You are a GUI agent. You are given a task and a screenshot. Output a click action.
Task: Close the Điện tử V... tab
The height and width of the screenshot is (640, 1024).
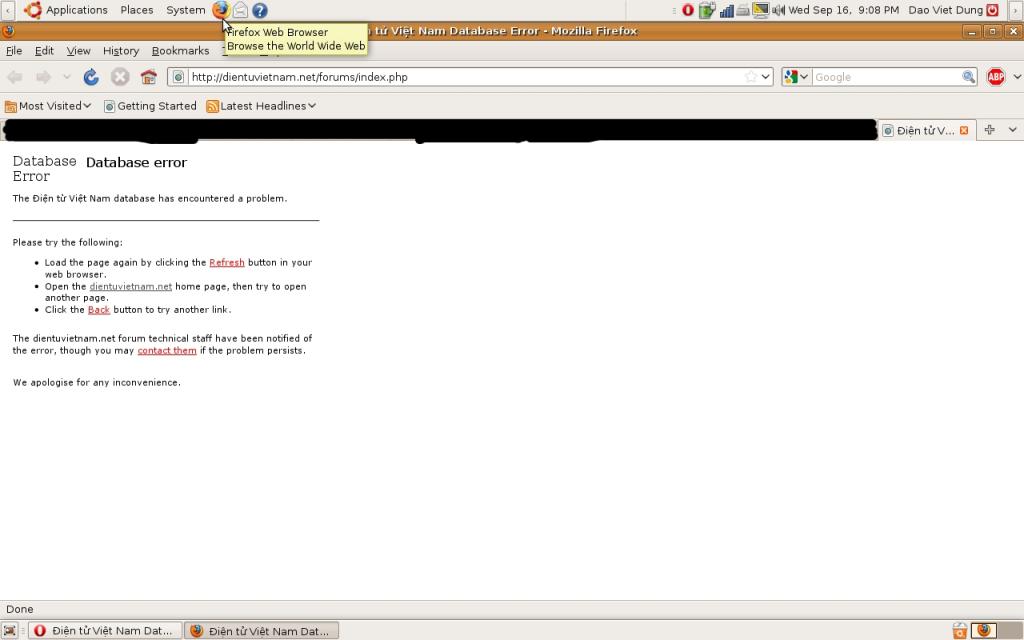coord(963,131)
